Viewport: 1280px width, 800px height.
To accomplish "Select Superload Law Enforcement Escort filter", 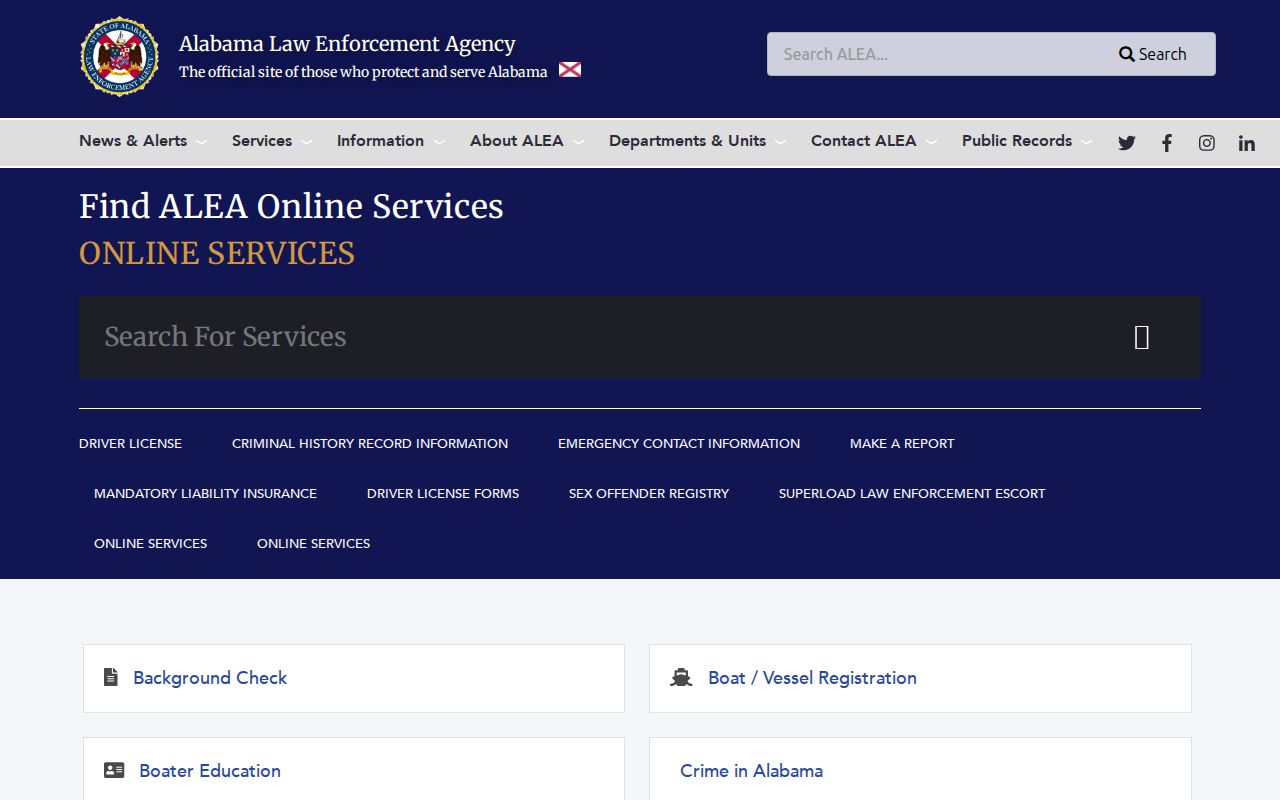I will (x=912, y=493).
